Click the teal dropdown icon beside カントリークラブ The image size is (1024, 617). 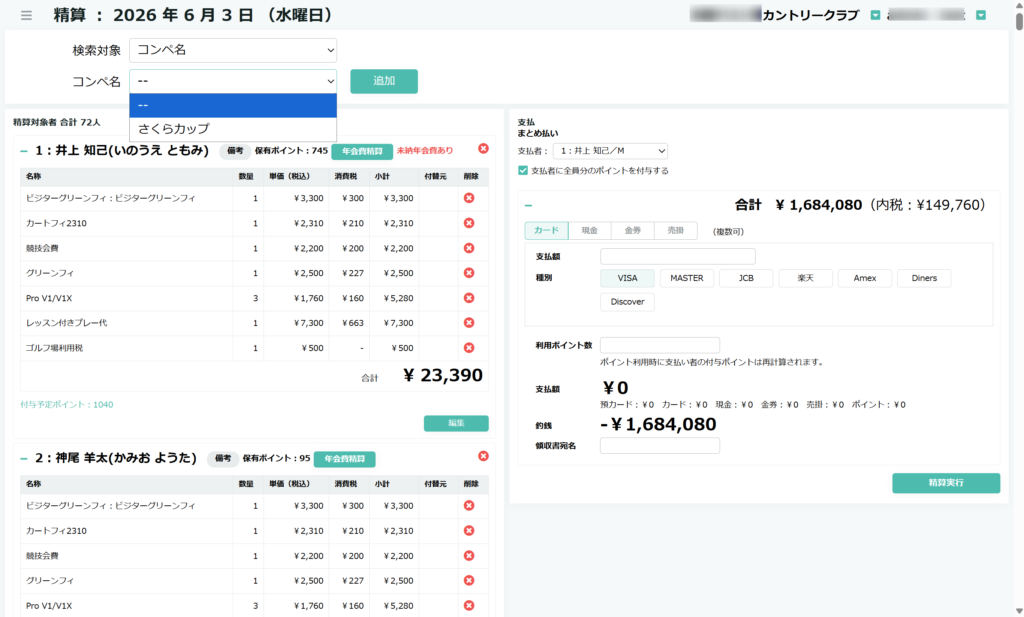pyautogui.click(x=875, y=15)
